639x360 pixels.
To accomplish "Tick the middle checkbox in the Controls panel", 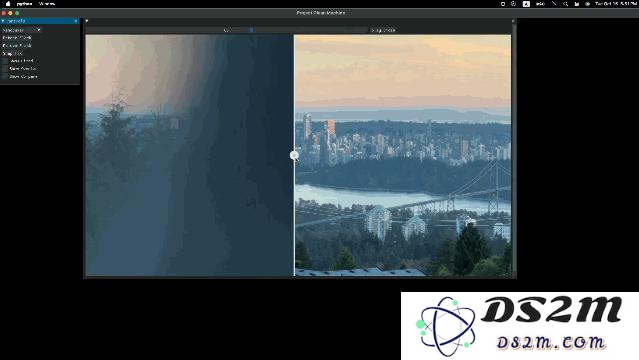I will click(4, 68).
